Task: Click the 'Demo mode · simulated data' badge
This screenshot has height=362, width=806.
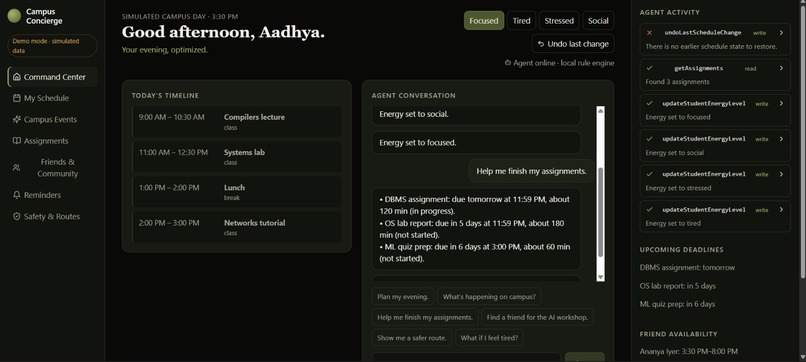Action: tap(52, 46)
